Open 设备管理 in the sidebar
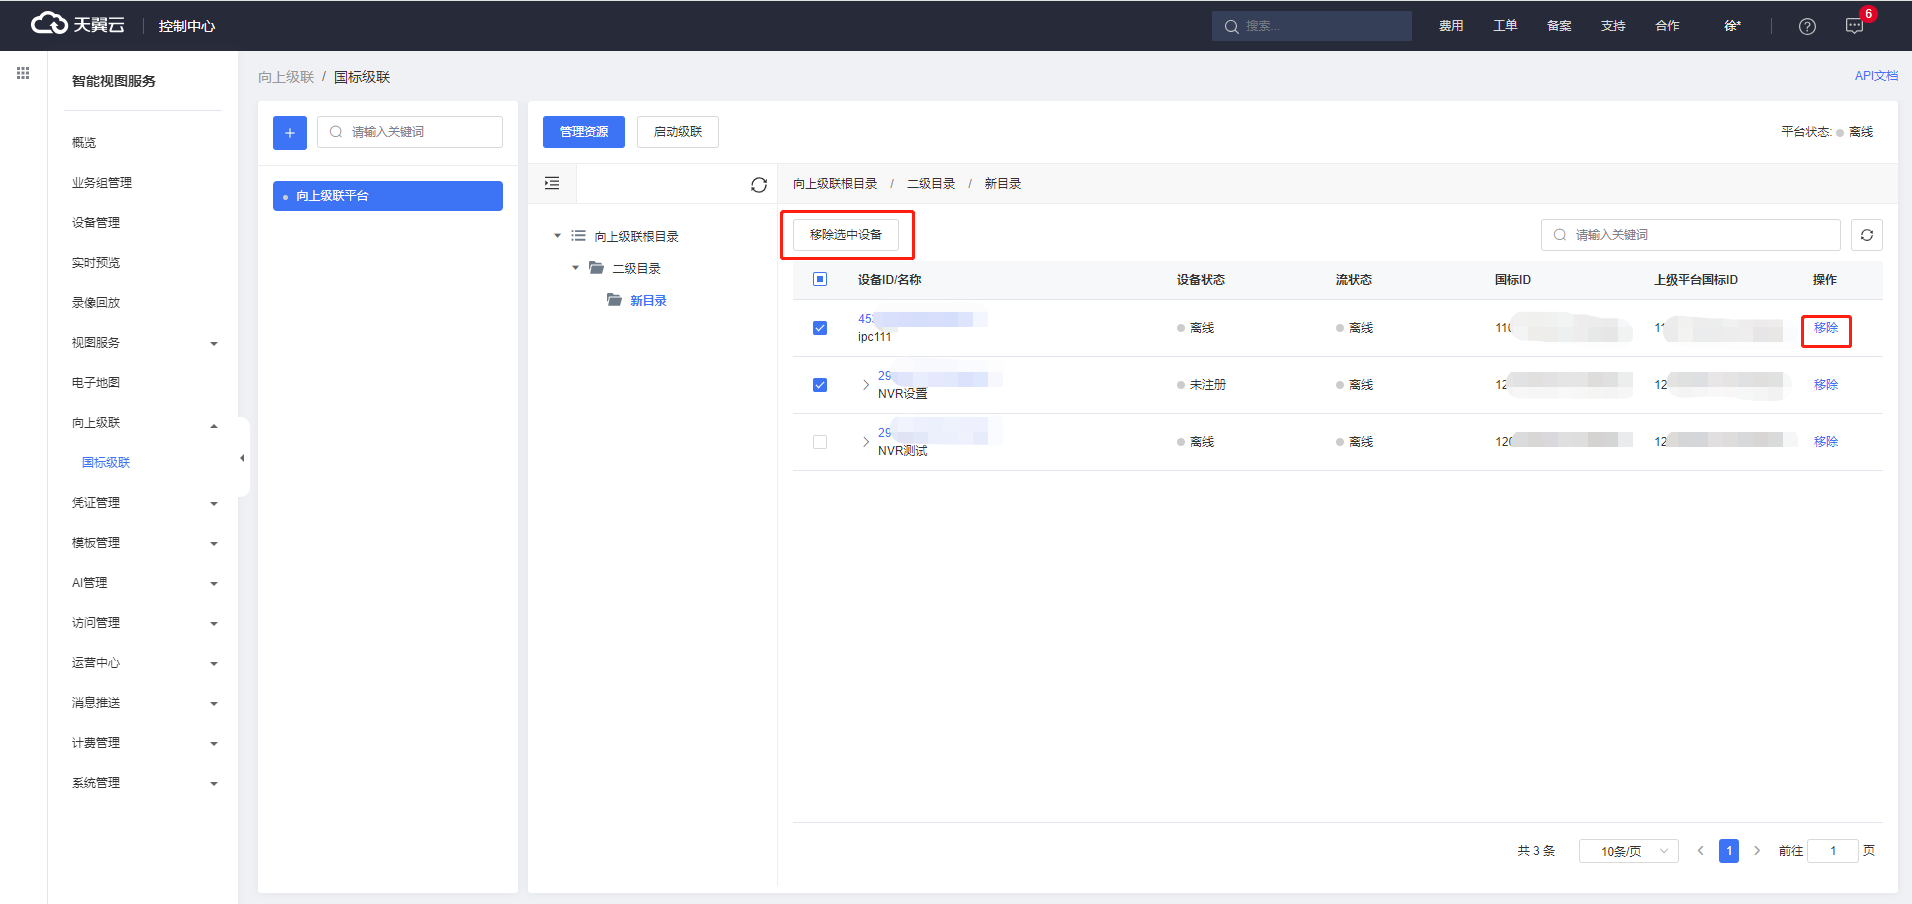This screenshot has height=904, width=1912. point(96,223)
